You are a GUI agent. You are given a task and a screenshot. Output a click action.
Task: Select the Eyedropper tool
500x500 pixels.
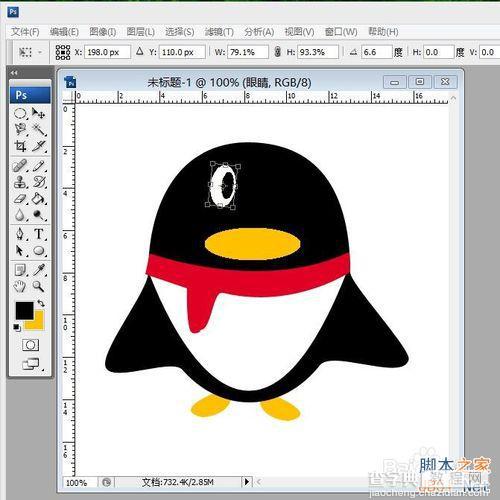coord(39,270)
